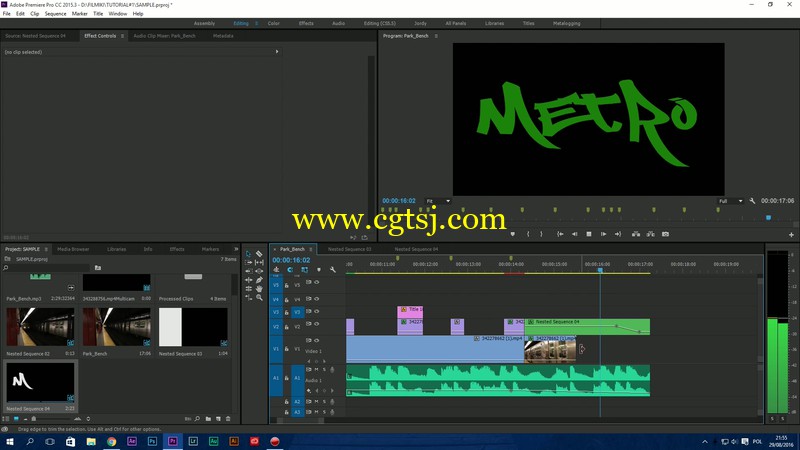The height and width of the screenshot is (450, 800).
Task: Select the Selection tool in Tools panel
Action: pyautogui.click(x=248, y=254)
